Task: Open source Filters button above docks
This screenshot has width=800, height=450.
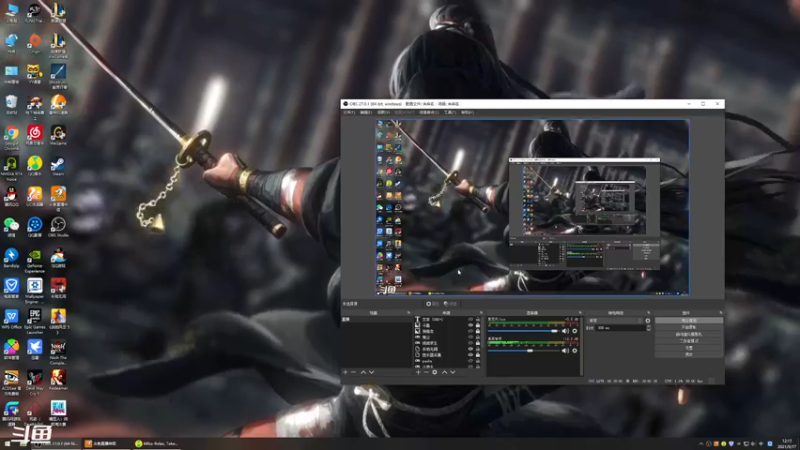Action: 451,304
